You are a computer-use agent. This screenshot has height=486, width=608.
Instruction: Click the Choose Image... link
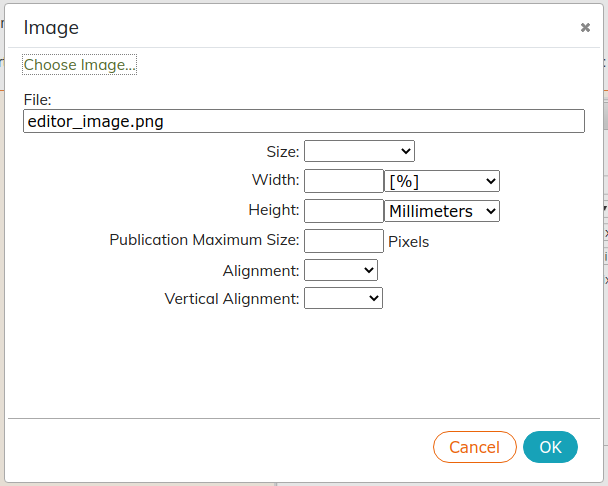[79, 65]
